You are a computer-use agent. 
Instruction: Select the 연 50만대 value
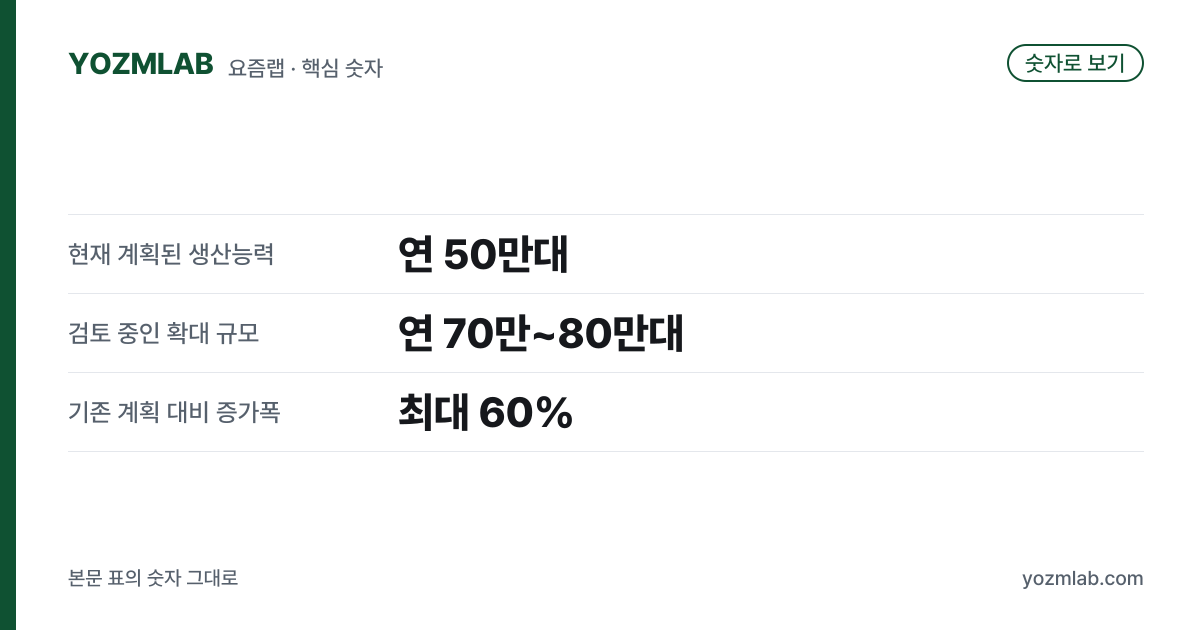[483, 255]
